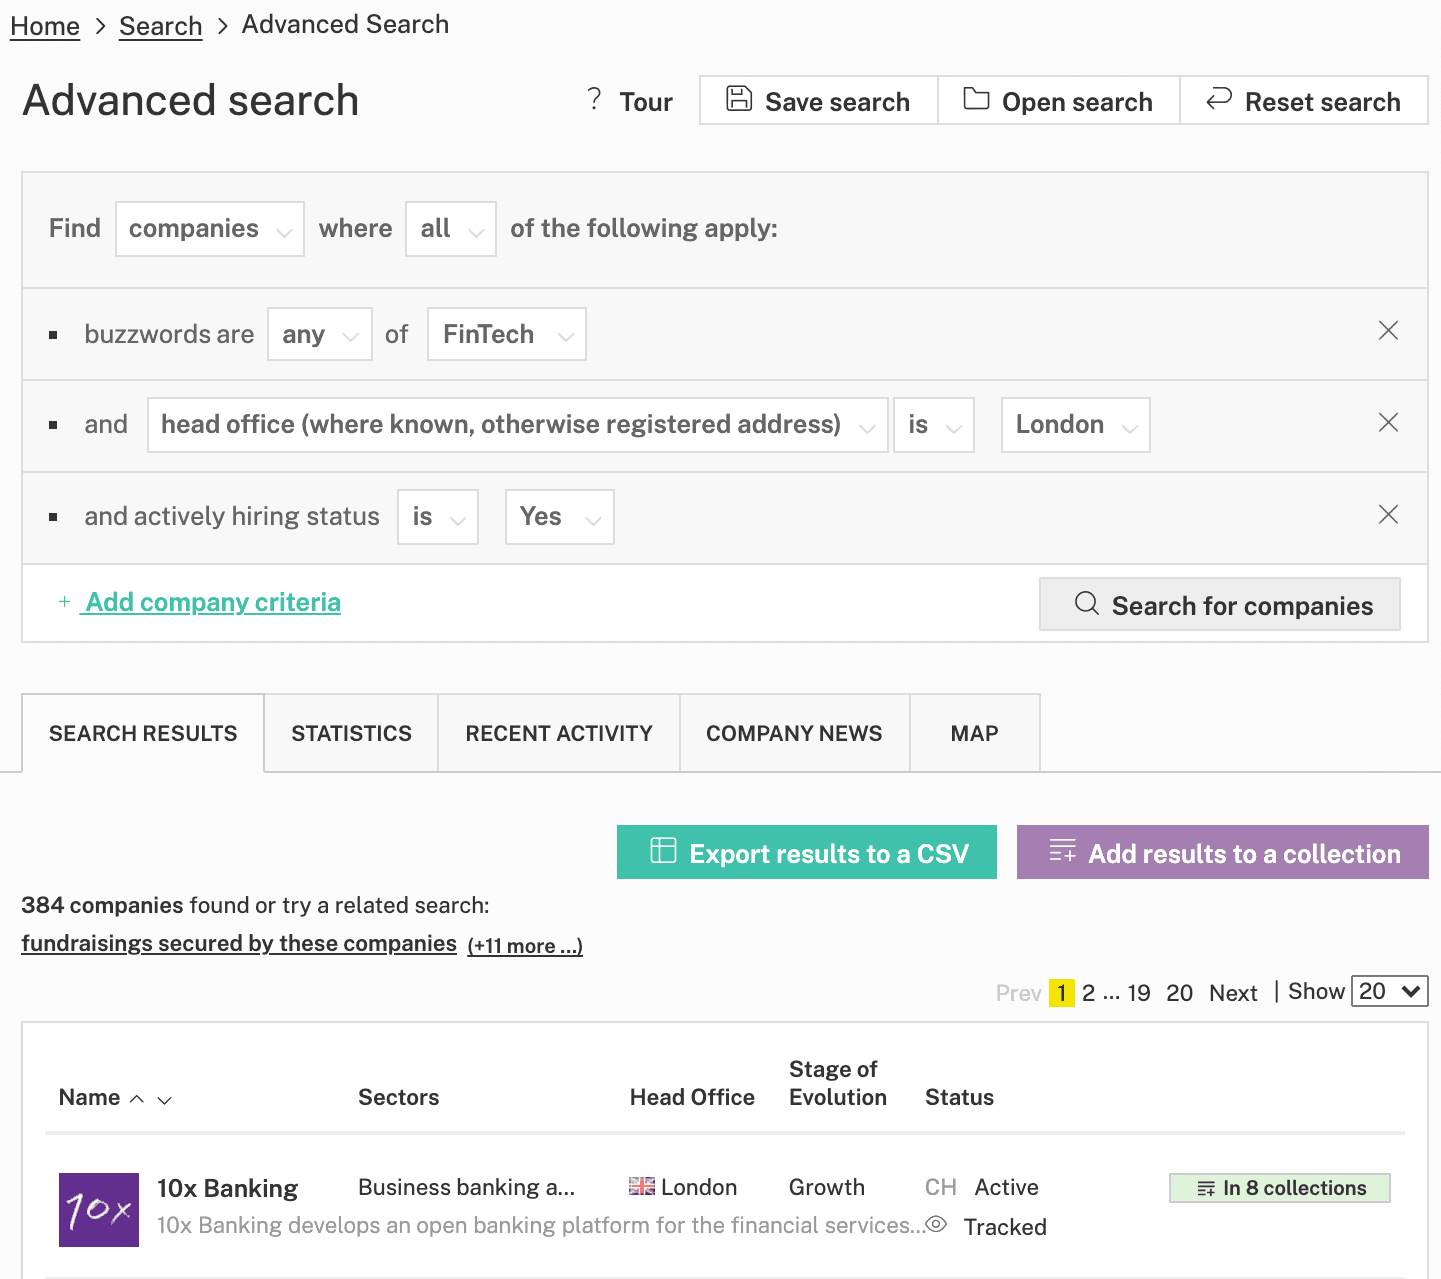Click Add results to a collection button
Viewport: 1441px width, 1279px height.
(x=1223, y=852)
